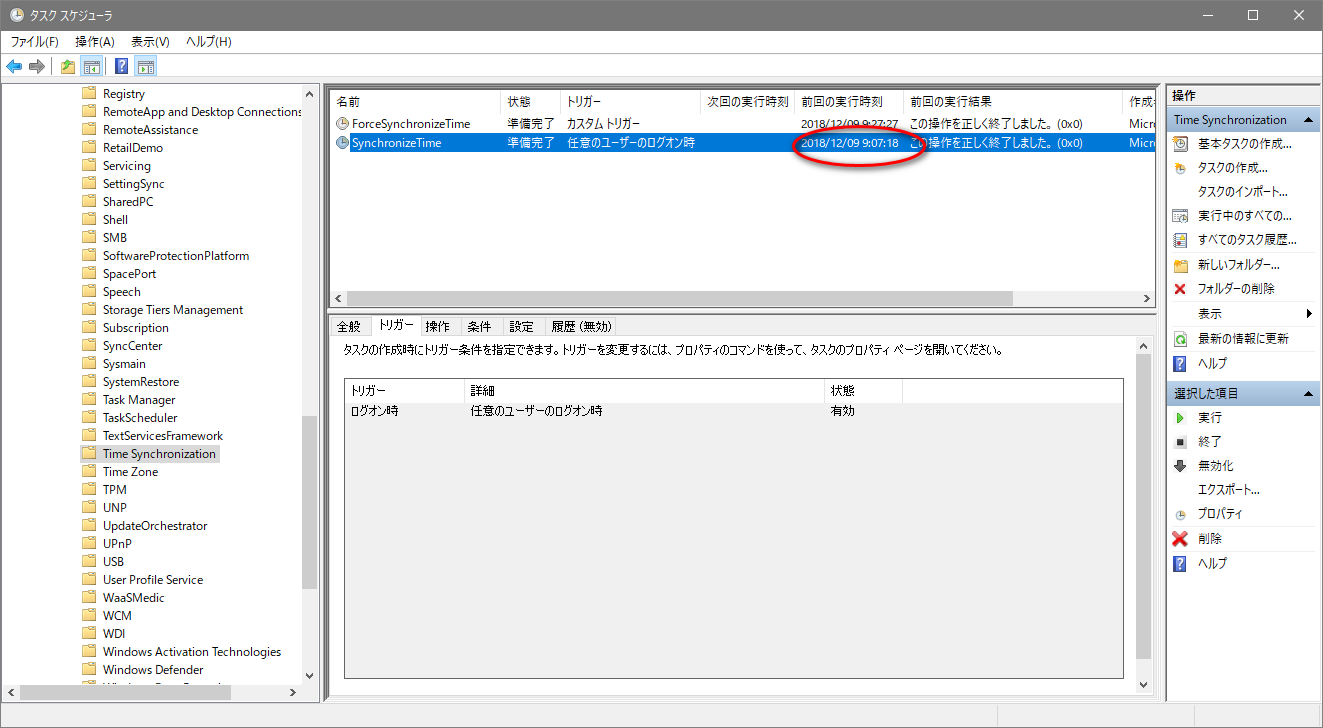This screenshot has width=1323, height=728.
Task: Switch to the 履歴 (無効) tab
Action: coord(581,327)
